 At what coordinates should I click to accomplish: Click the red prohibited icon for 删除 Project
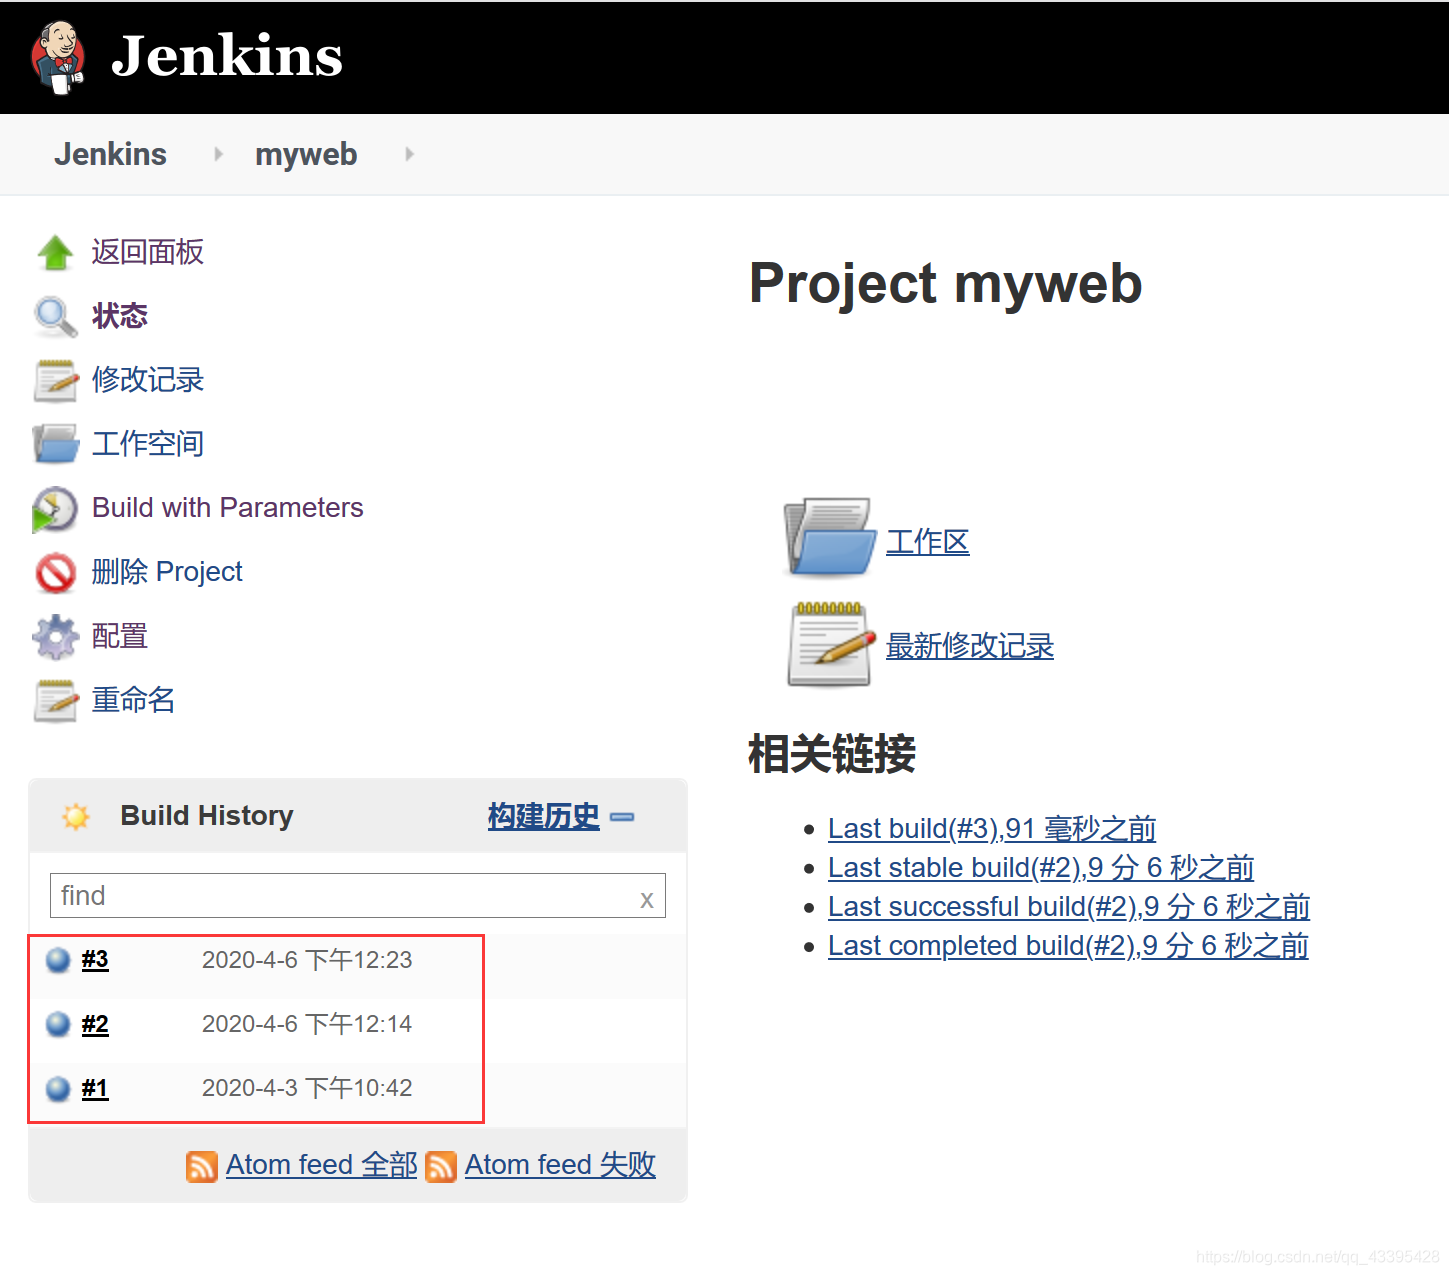pos(55,573)
